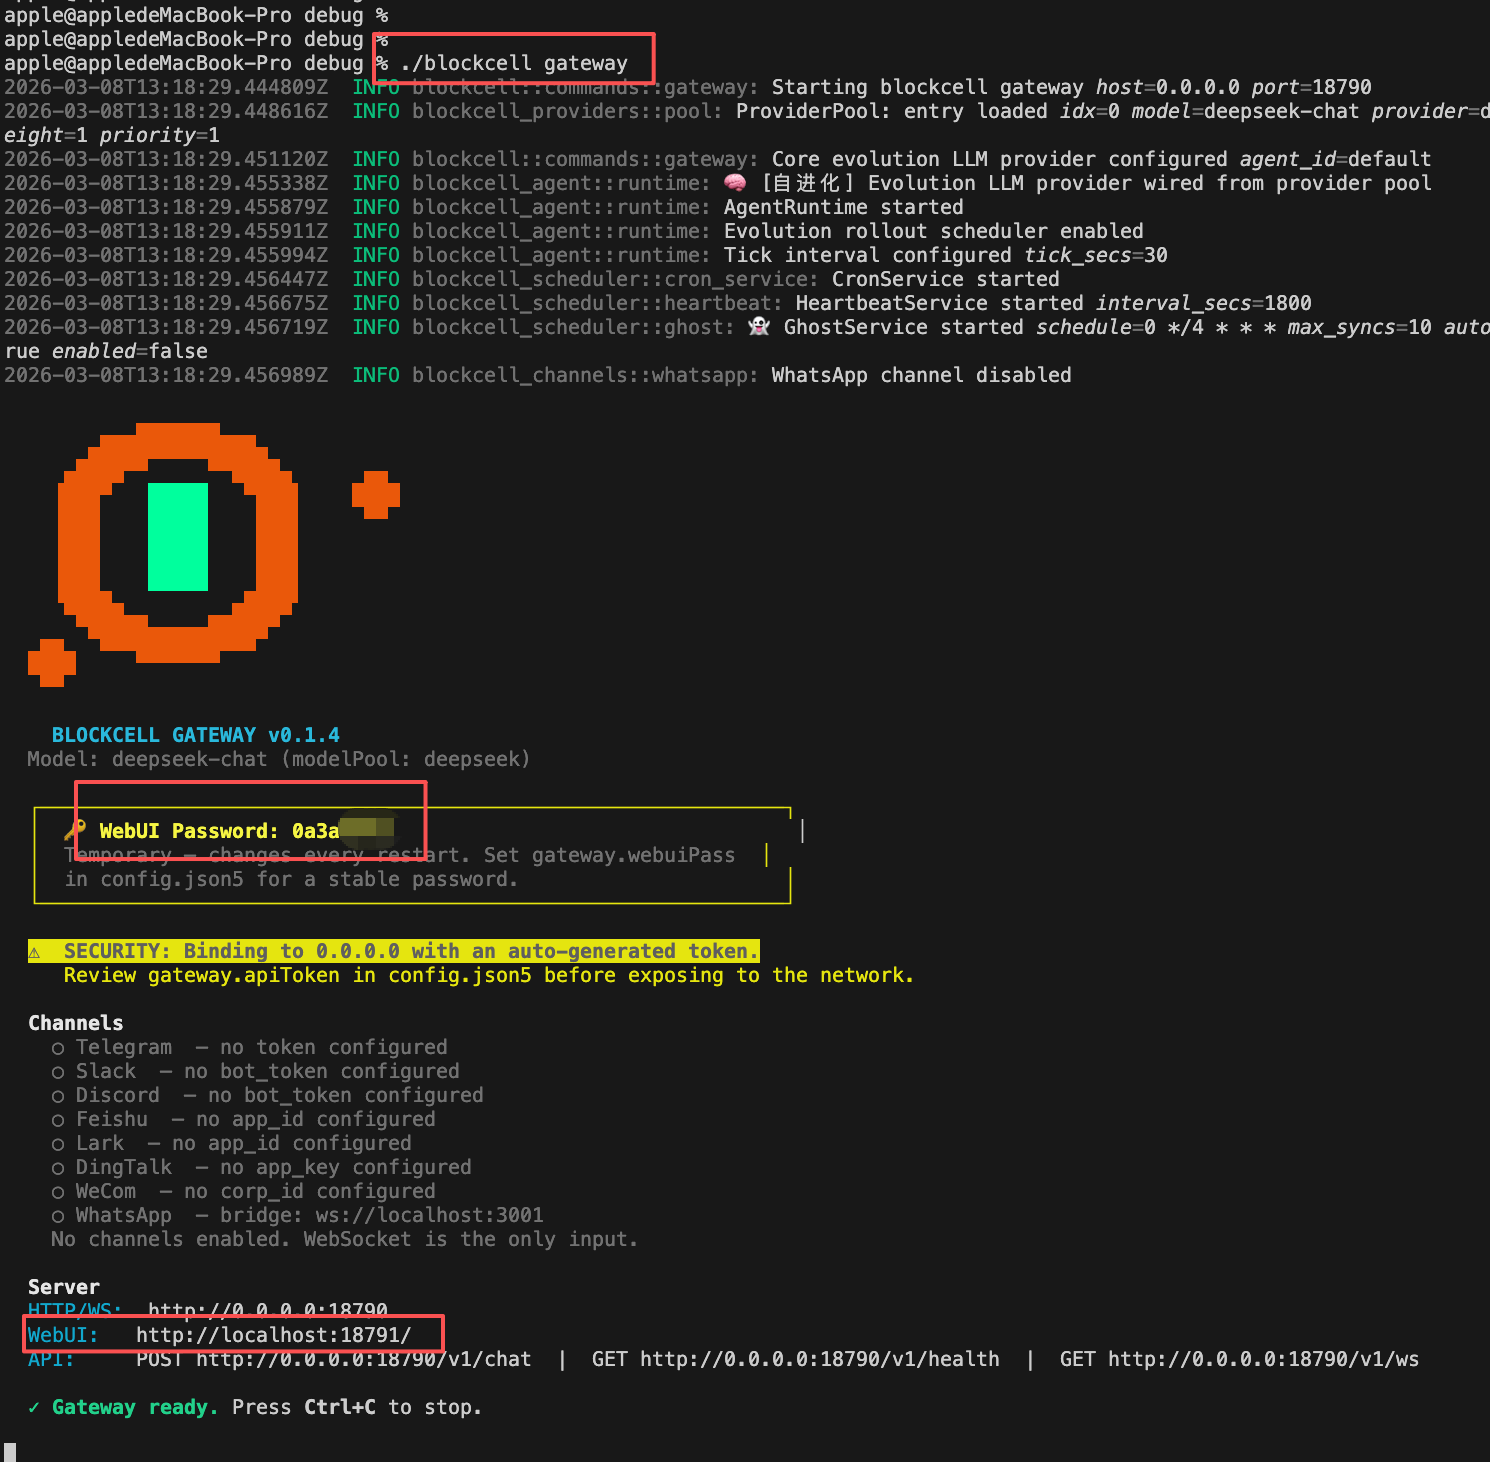Viewport: 1490px width, 1462px height.
Task: Click 'CronService started' log message
Action: click(x=946, y=279)
